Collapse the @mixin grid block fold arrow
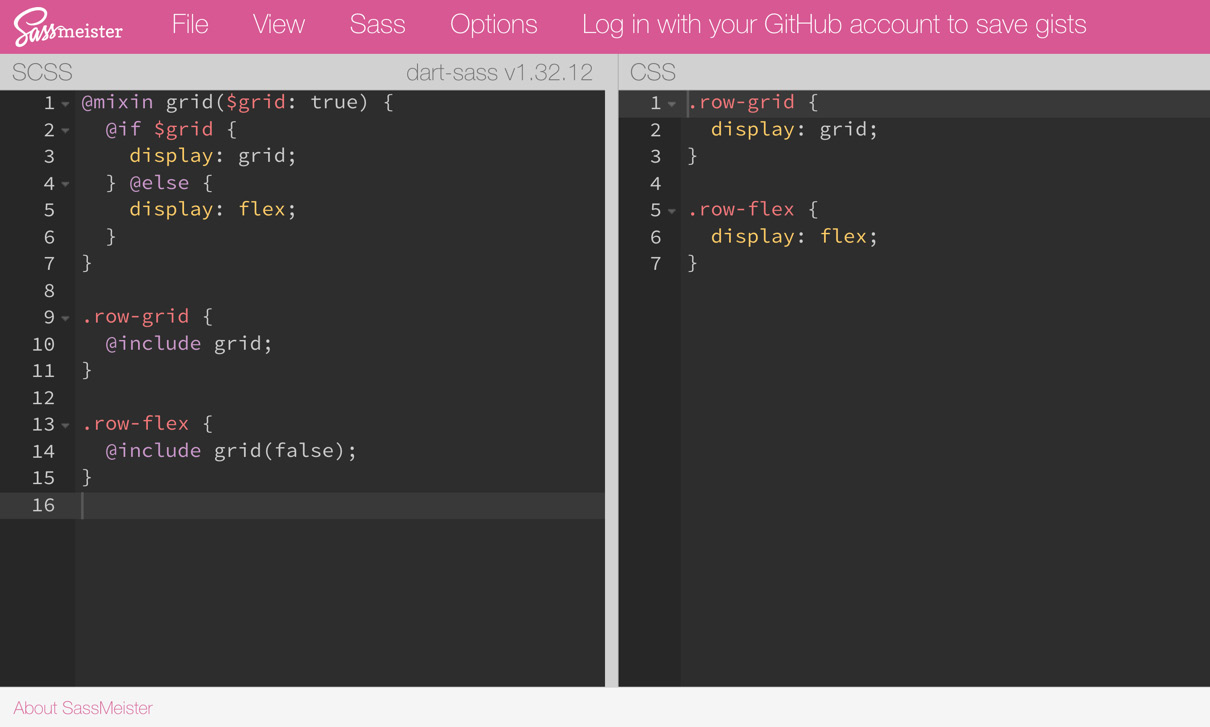 click(x=66, y=104)
